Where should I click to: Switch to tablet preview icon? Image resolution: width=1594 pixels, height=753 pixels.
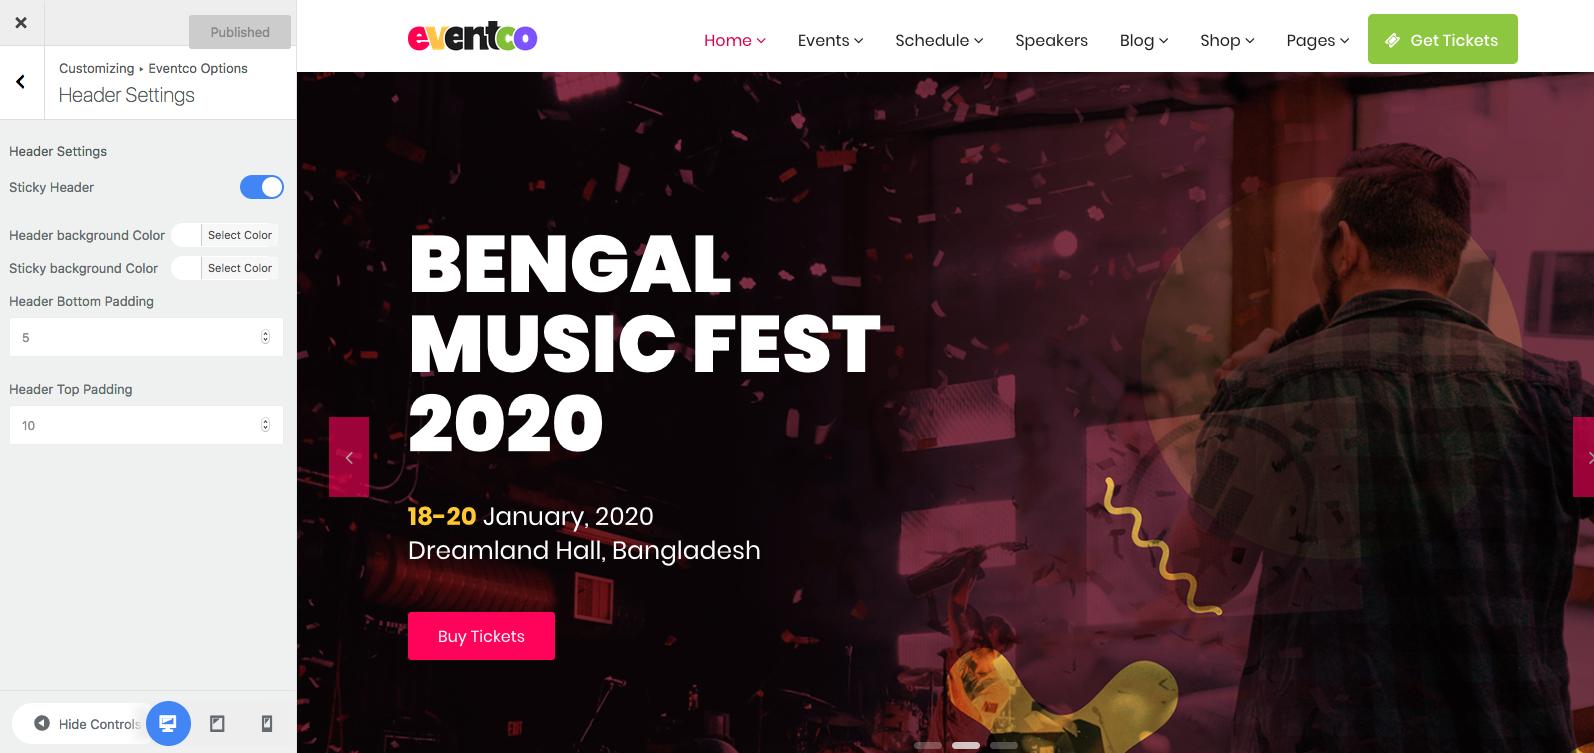tap(217, 723)
